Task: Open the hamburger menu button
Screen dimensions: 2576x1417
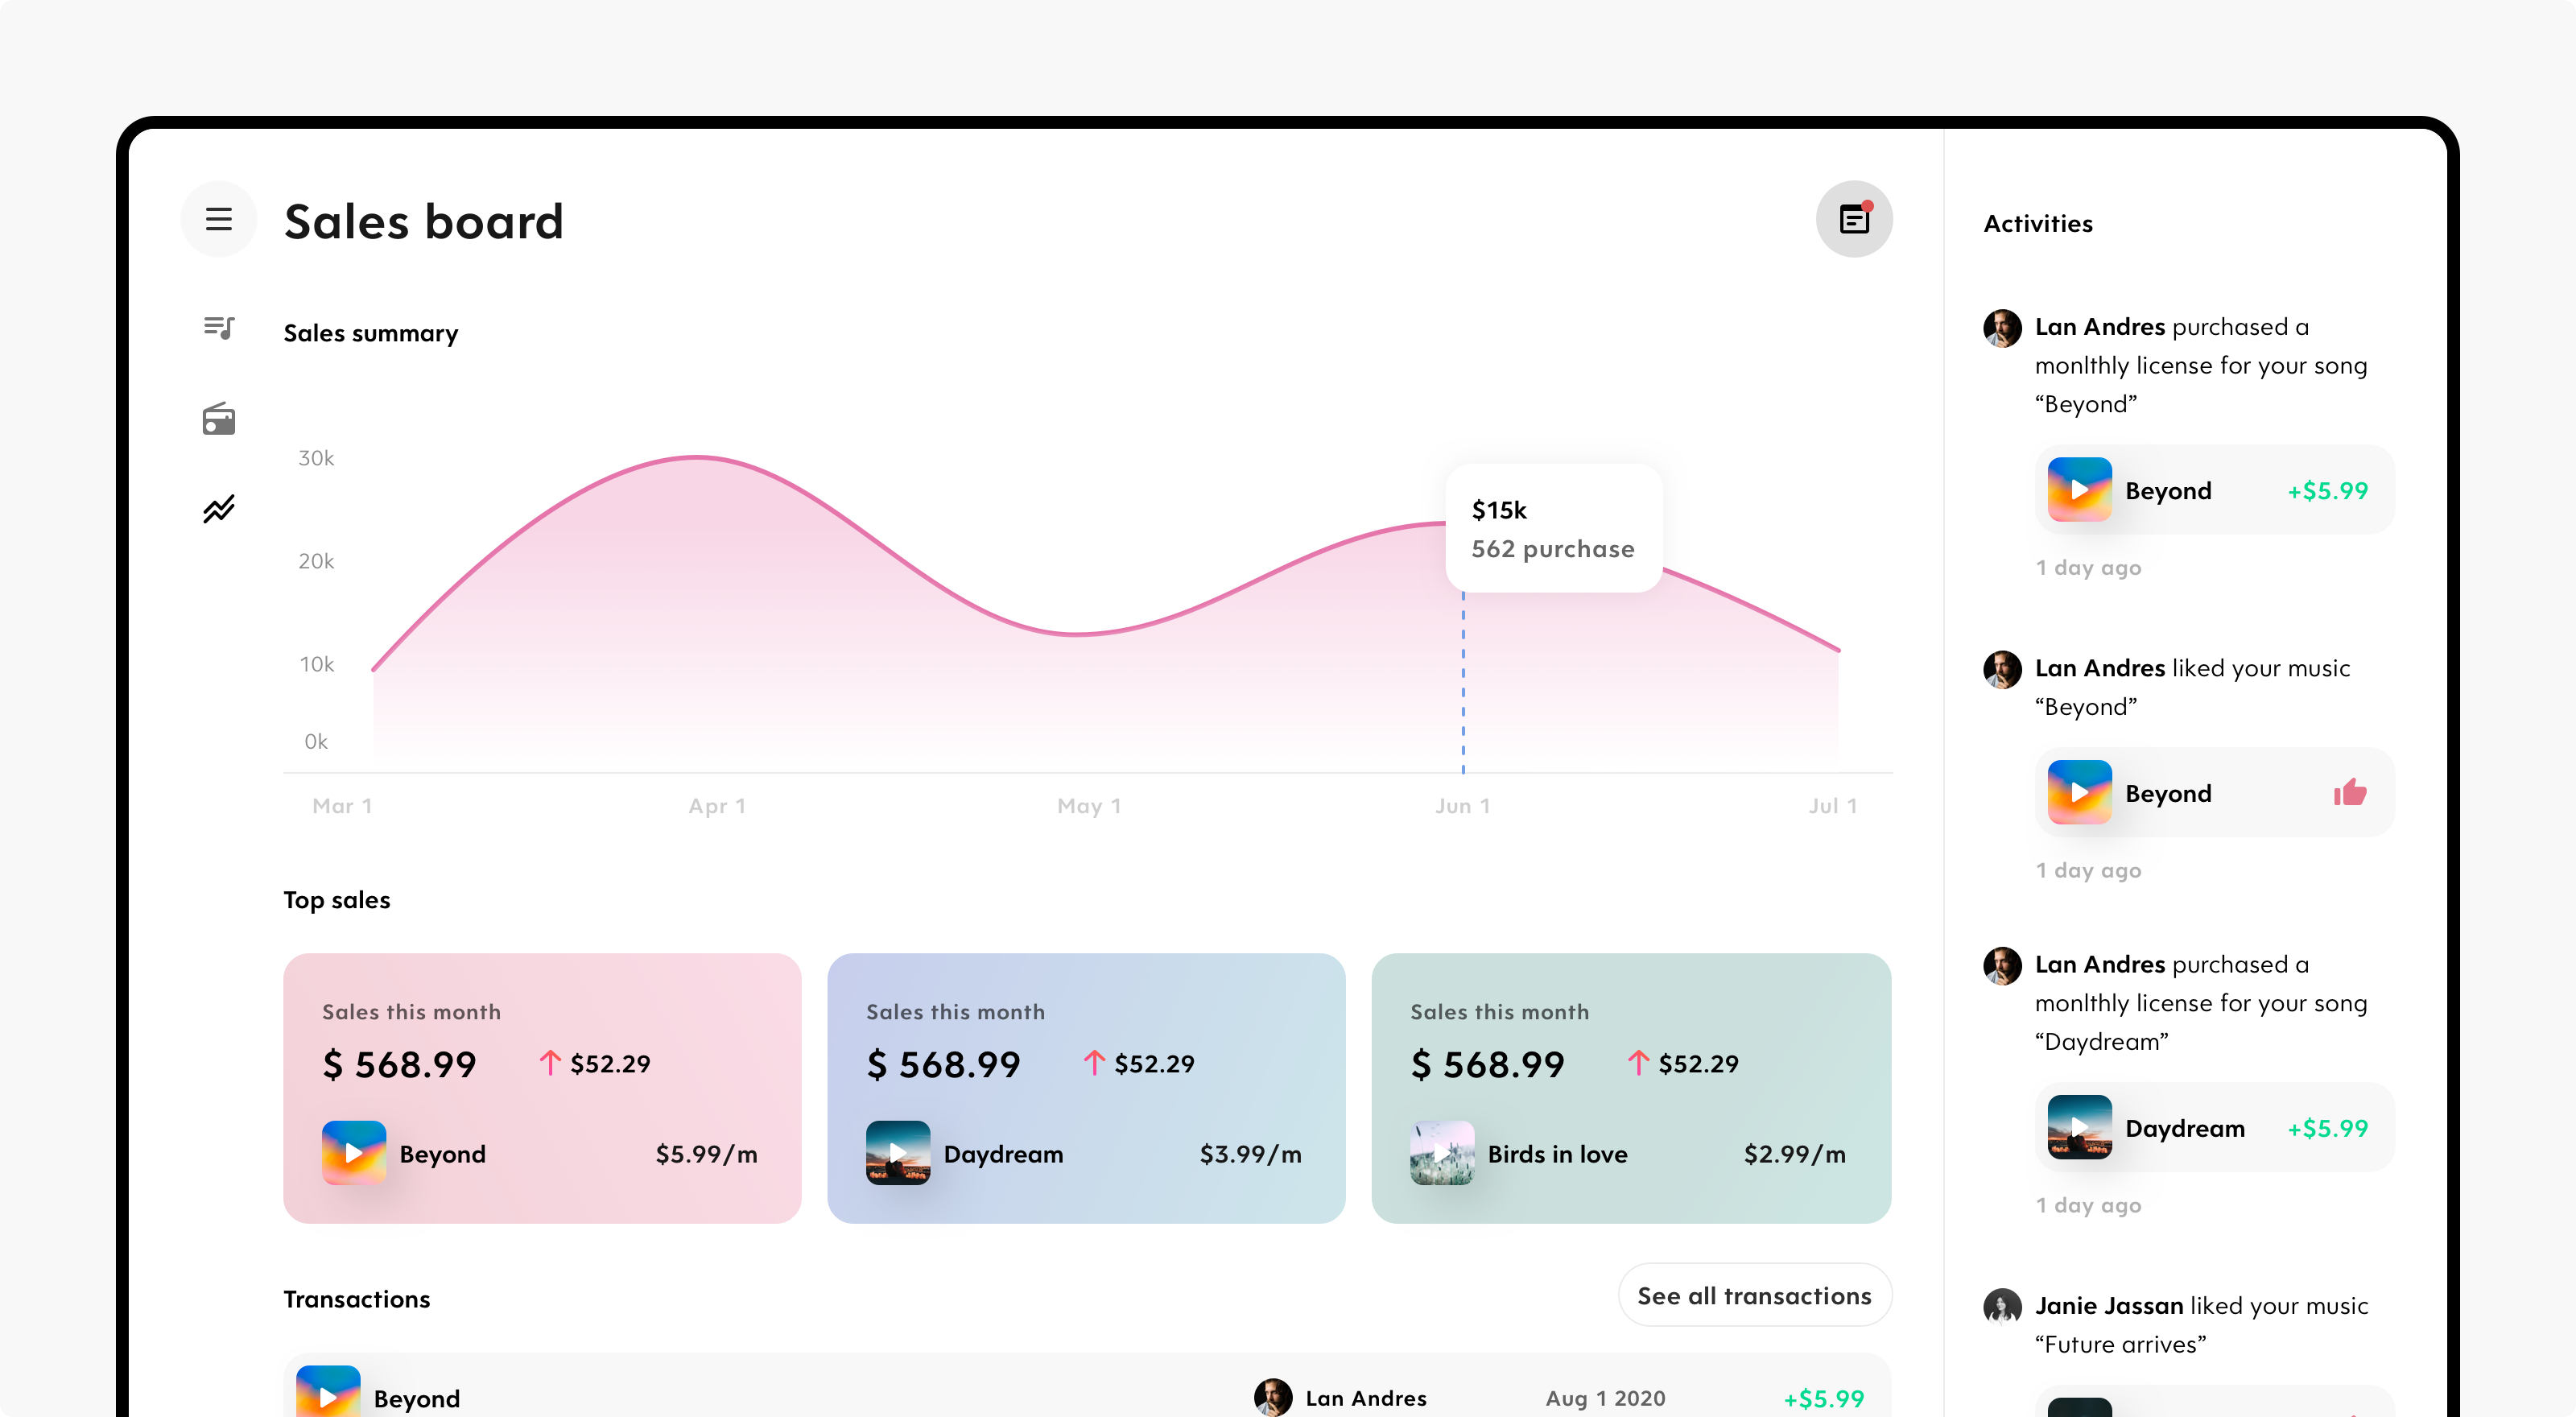Action: pos(219,219)
